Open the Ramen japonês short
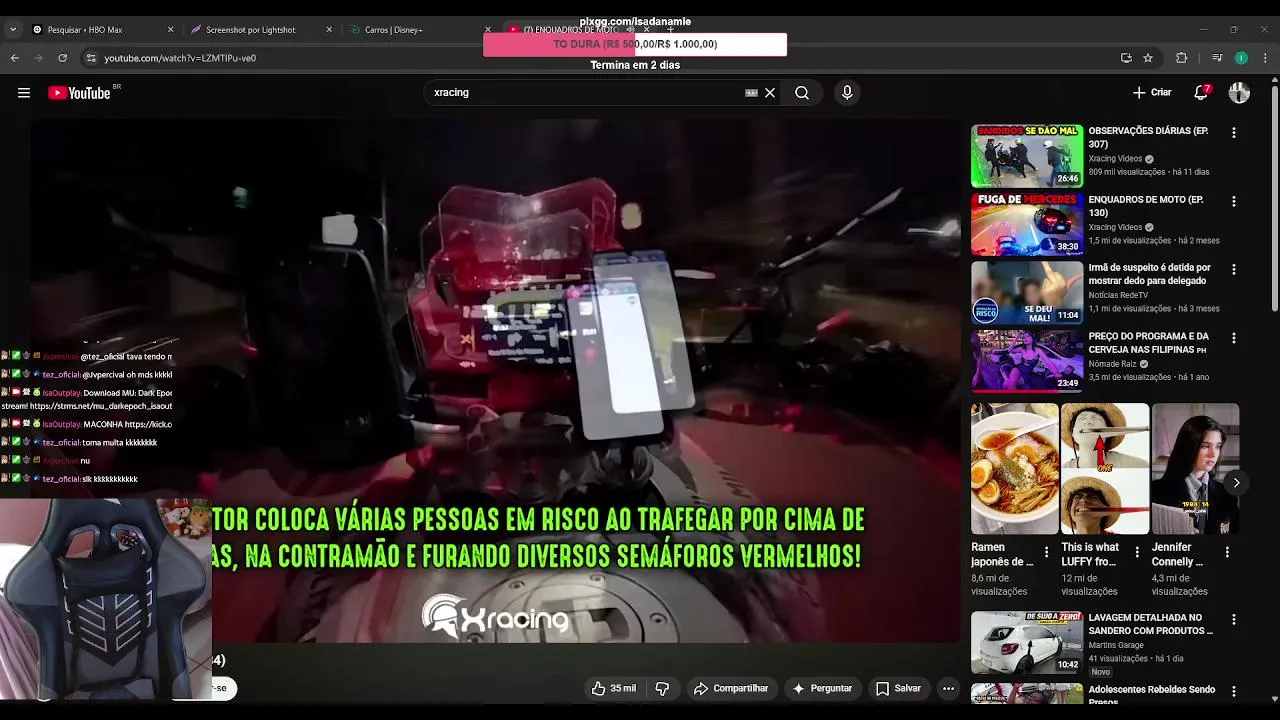Image resolution: width=1280 pixels, height=720 pixels. coord(1014,469)
